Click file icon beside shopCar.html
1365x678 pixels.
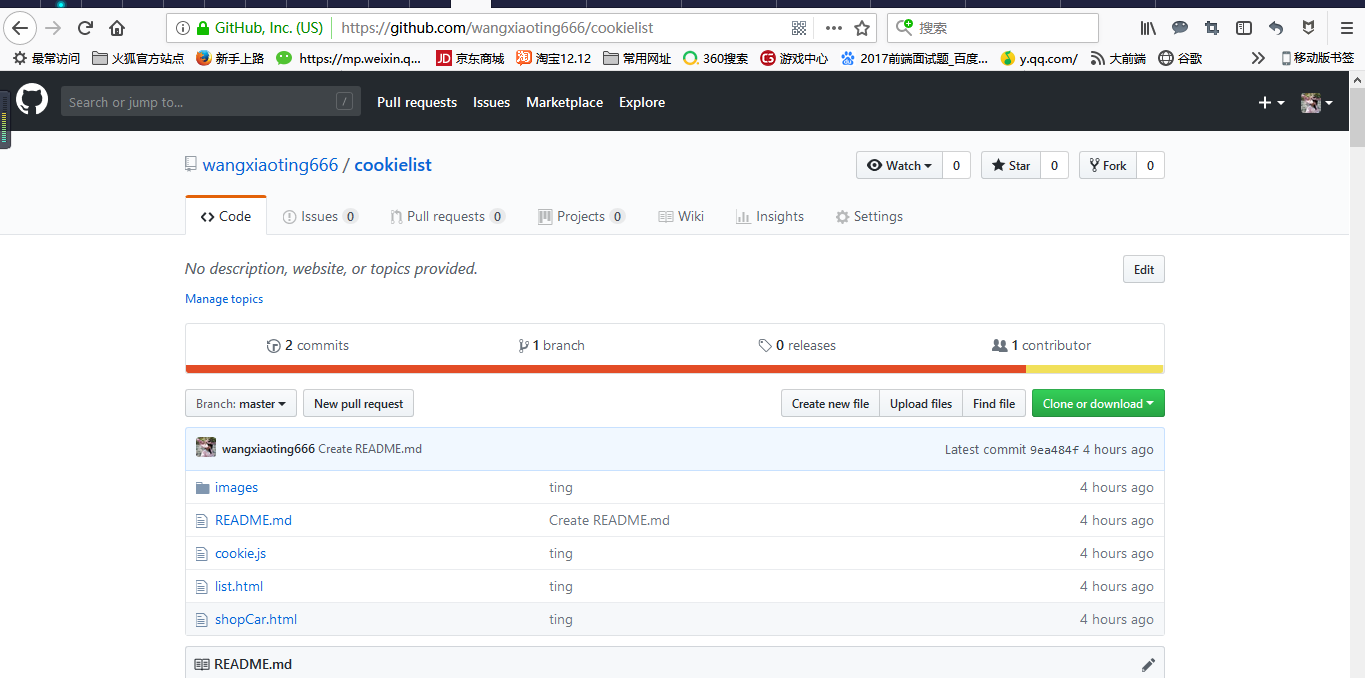click(x=202, y=619)
